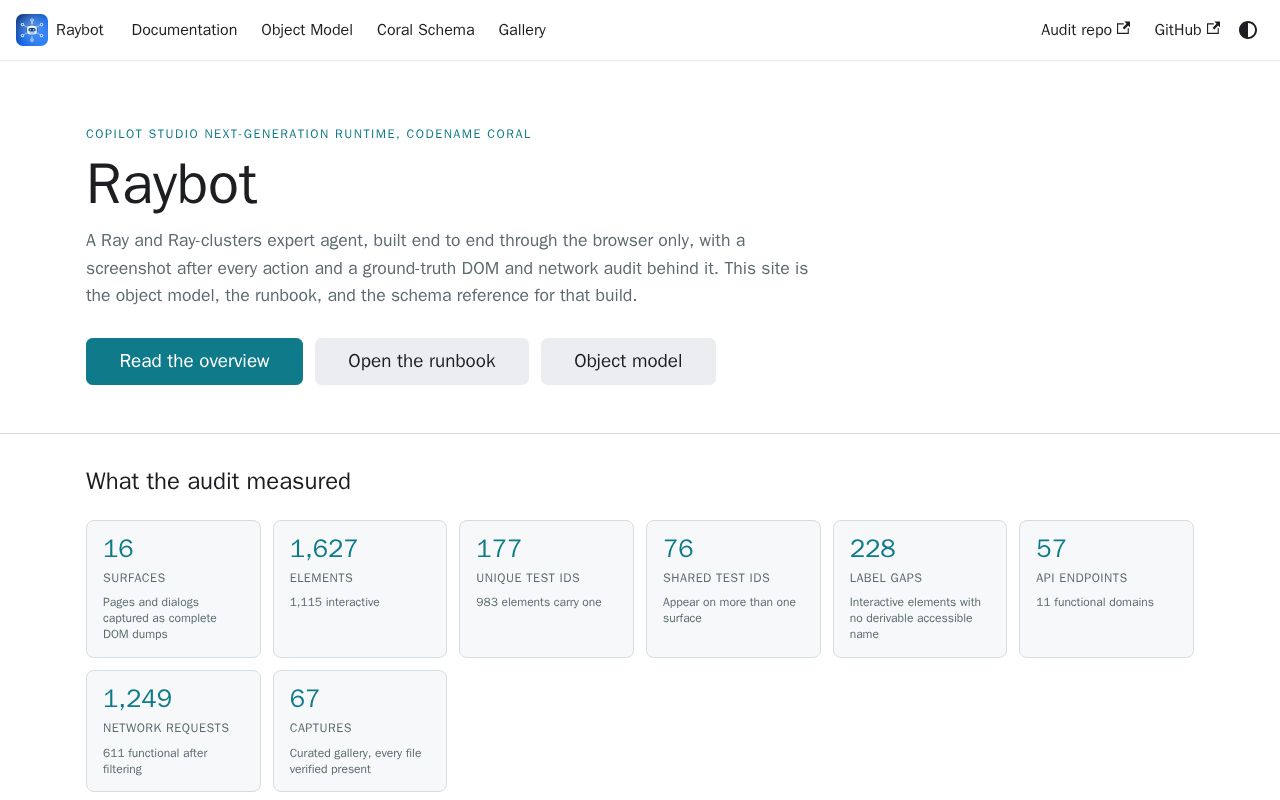Click the Open the runbook button

422,361
